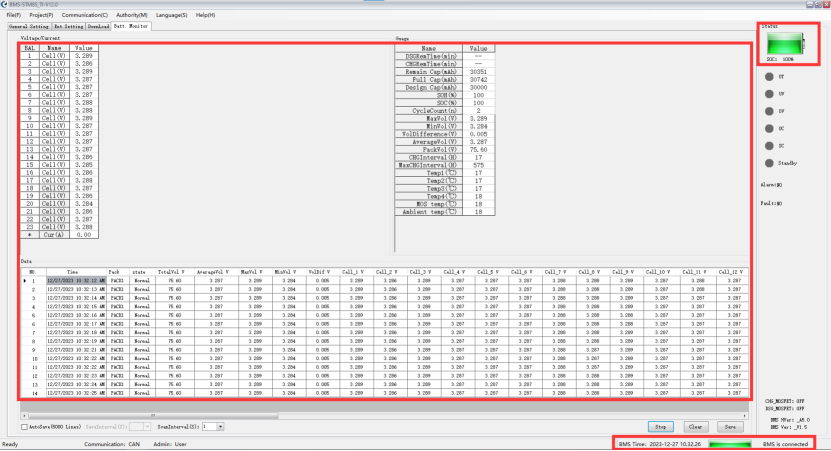Image resolution: width=831 pixels, height=451 pixels.
Task: Enable the AutoSave (5000 Lines) checkbox
Action: coord(24,426)
